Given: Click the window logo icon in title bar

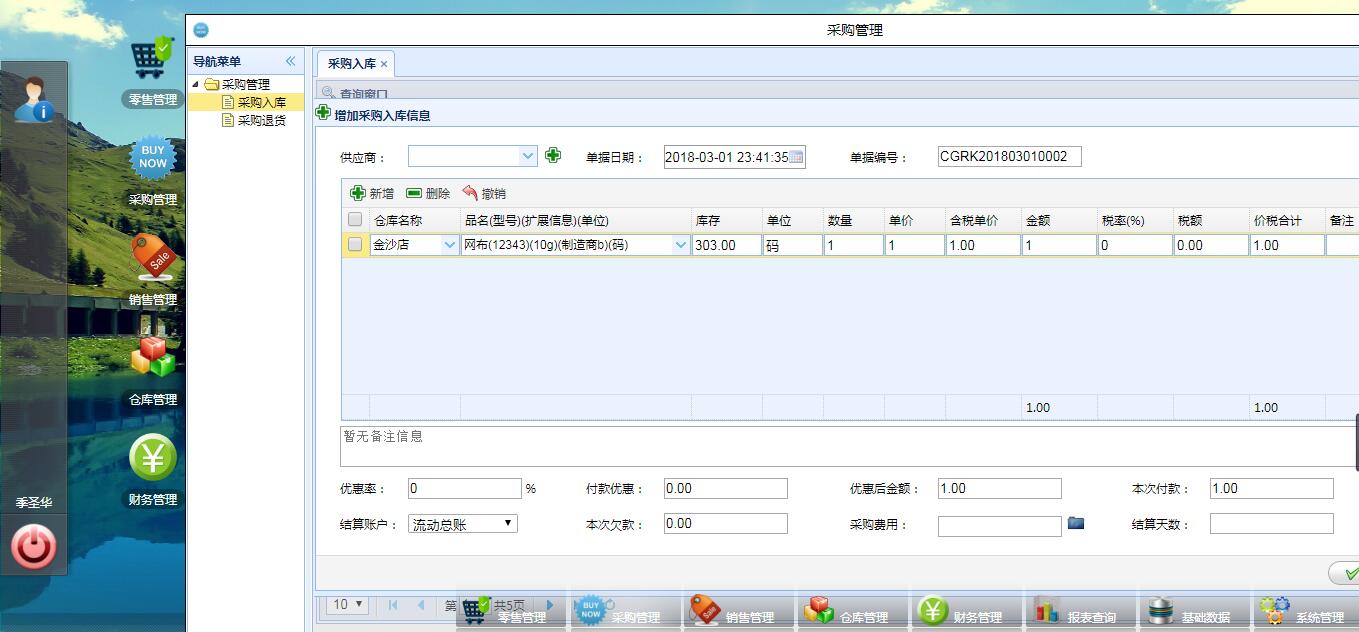Looking at the screenshot, I should click(201, 30).
